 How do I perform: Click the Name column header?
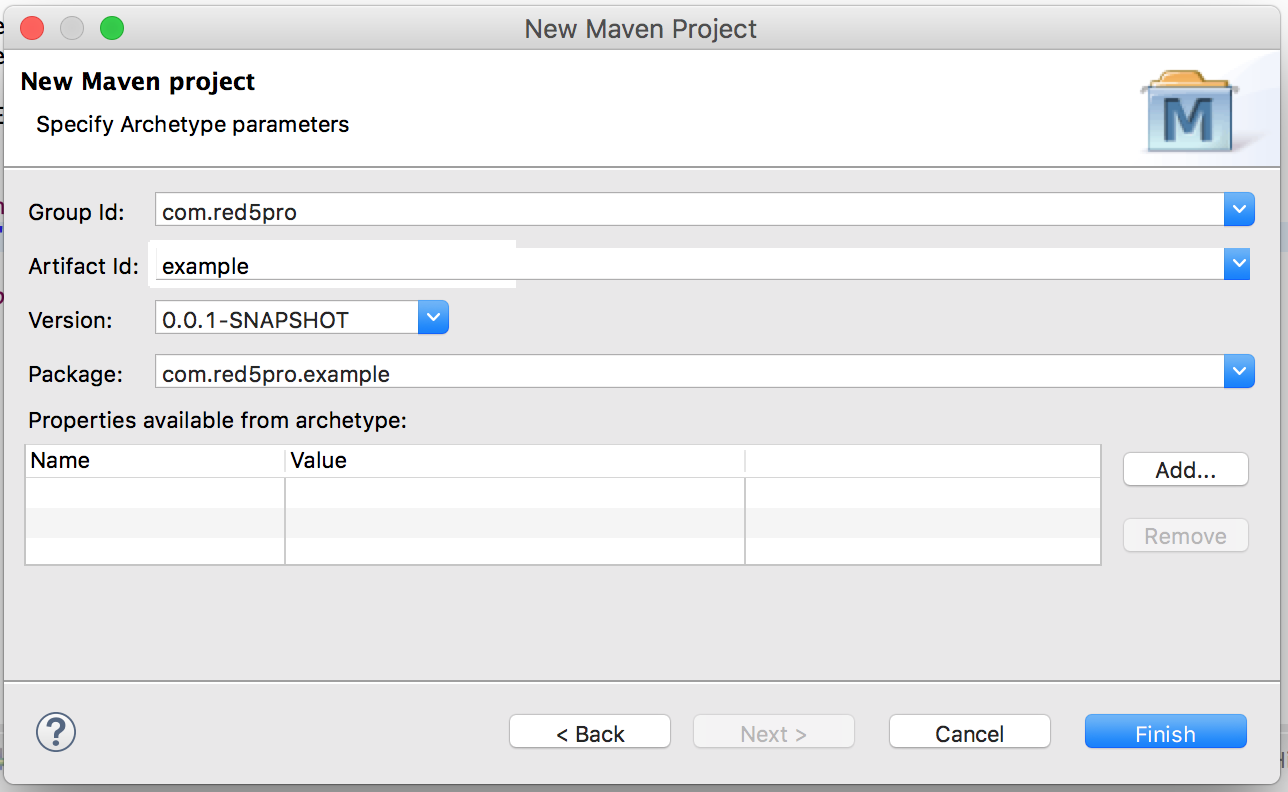click(155, 461)
